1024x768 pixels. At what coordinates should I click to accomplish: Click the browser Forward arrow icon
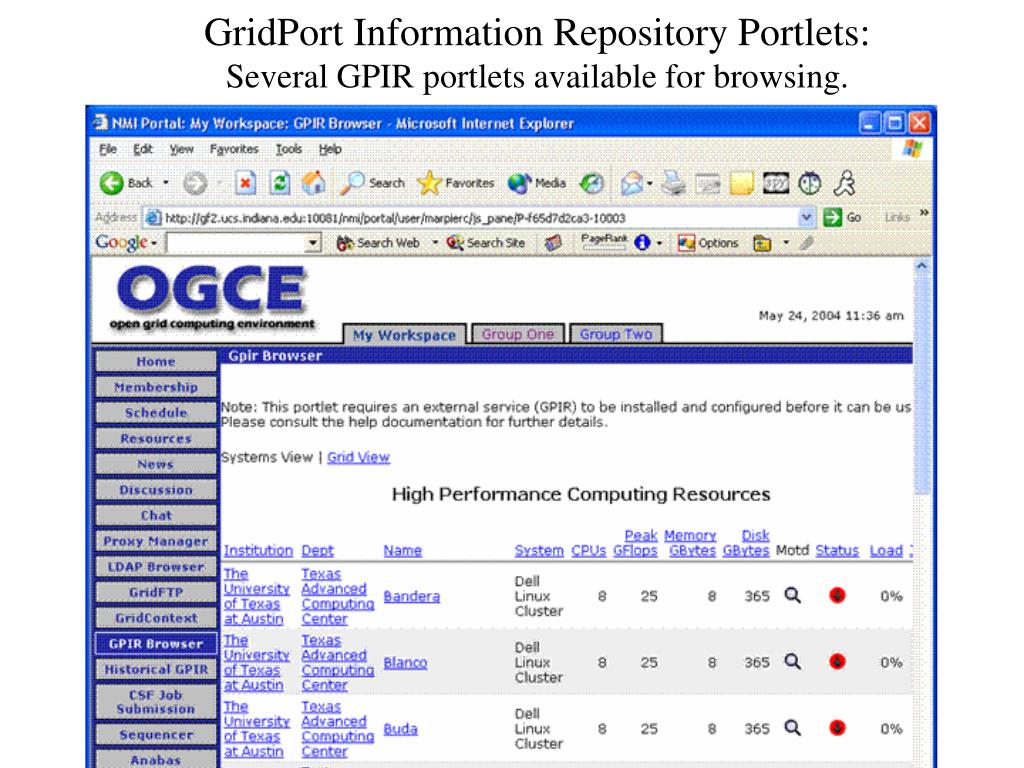point(195,184)
